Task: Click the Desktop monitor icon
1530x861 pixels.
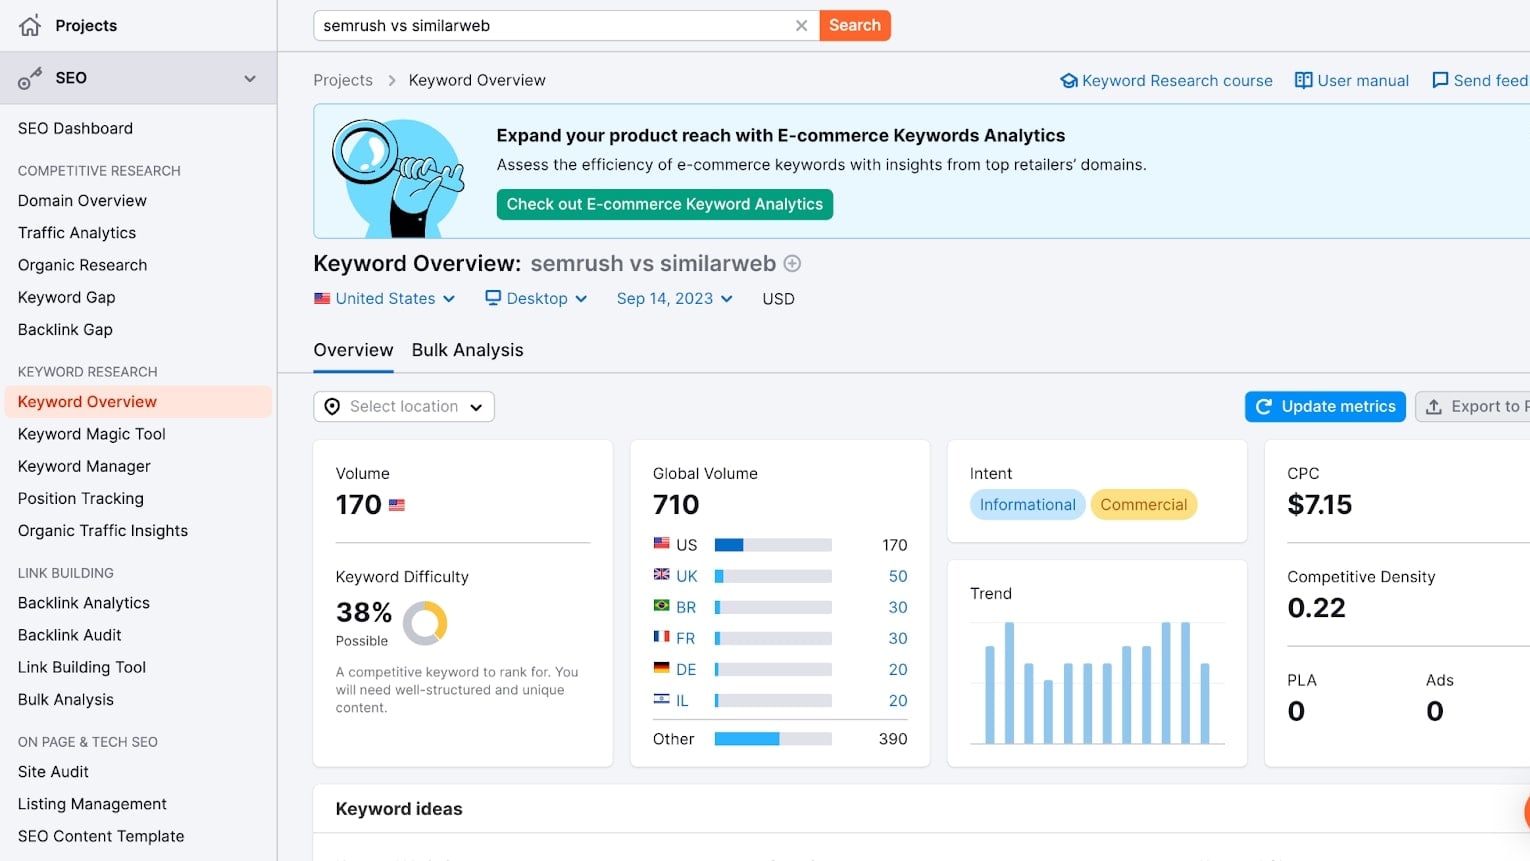Action: (x=493, y=298)
